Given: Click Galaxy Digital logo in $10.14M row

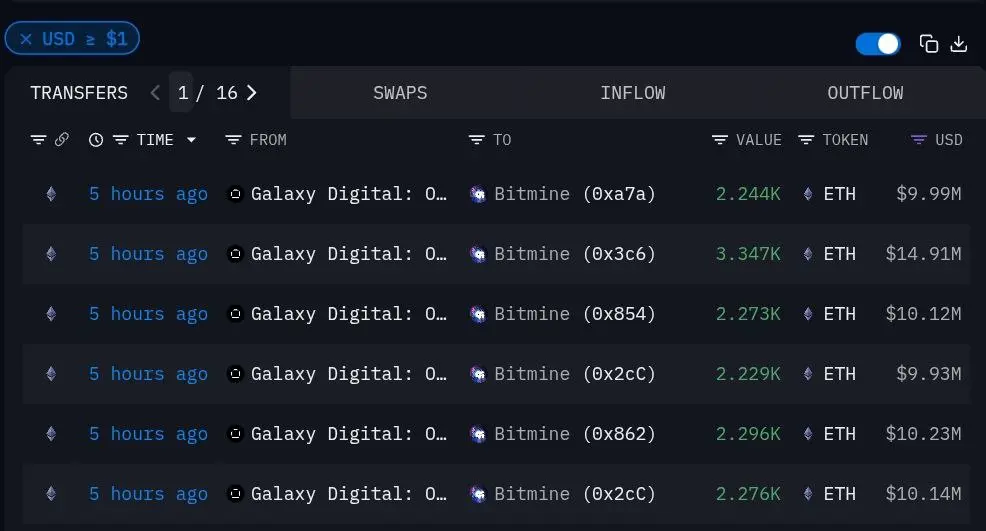Looking at the screenshot, I should click(235, 494).
